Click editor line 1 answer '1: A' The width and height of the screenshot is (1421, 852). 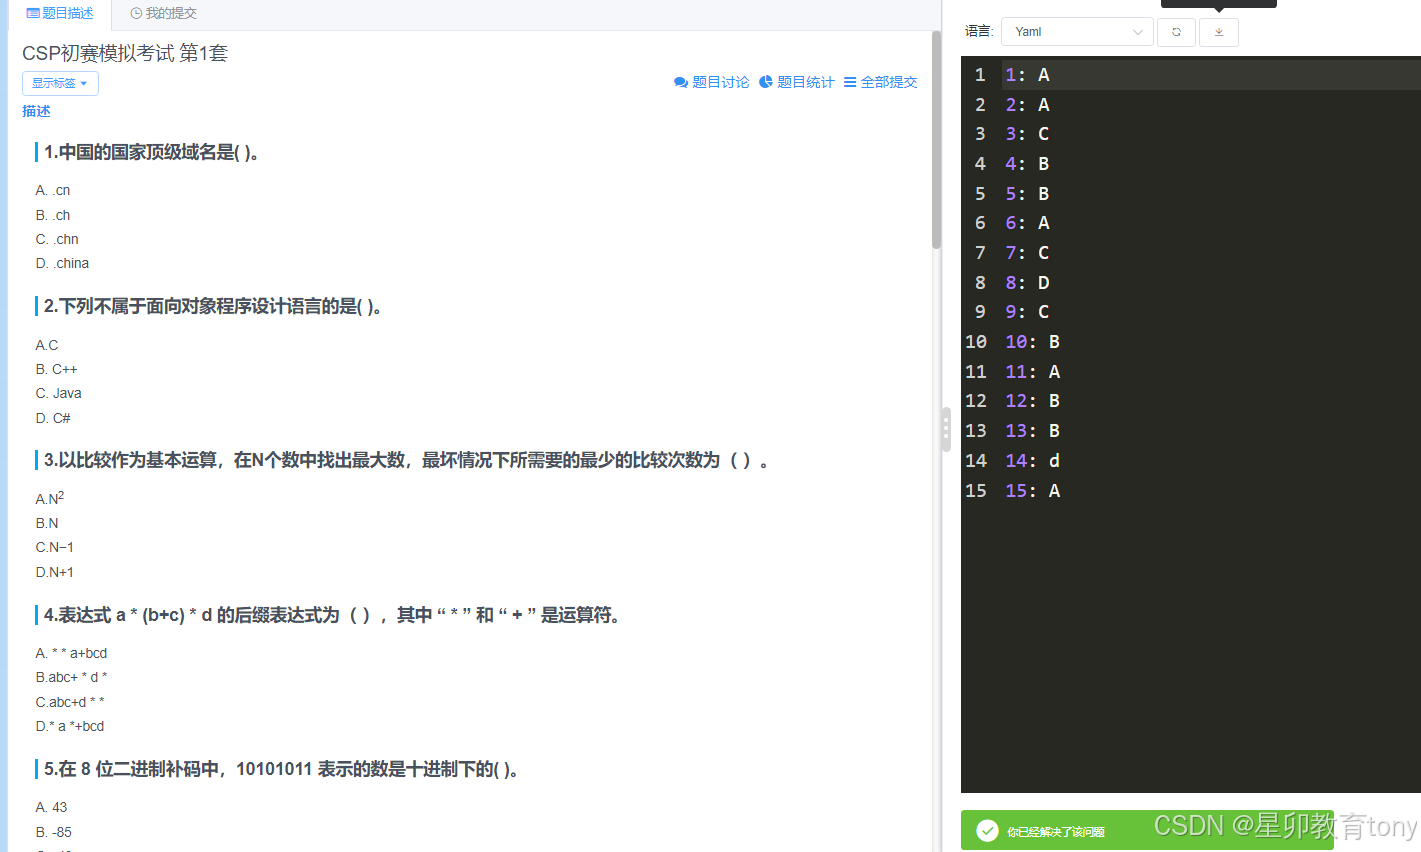click(x=1027, y=75)
